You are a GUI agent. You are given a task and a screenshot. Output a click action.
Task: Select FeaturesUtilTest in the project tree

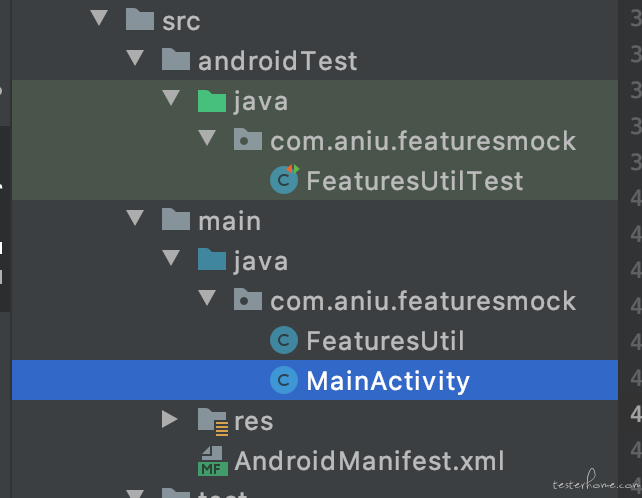(415, 181)
